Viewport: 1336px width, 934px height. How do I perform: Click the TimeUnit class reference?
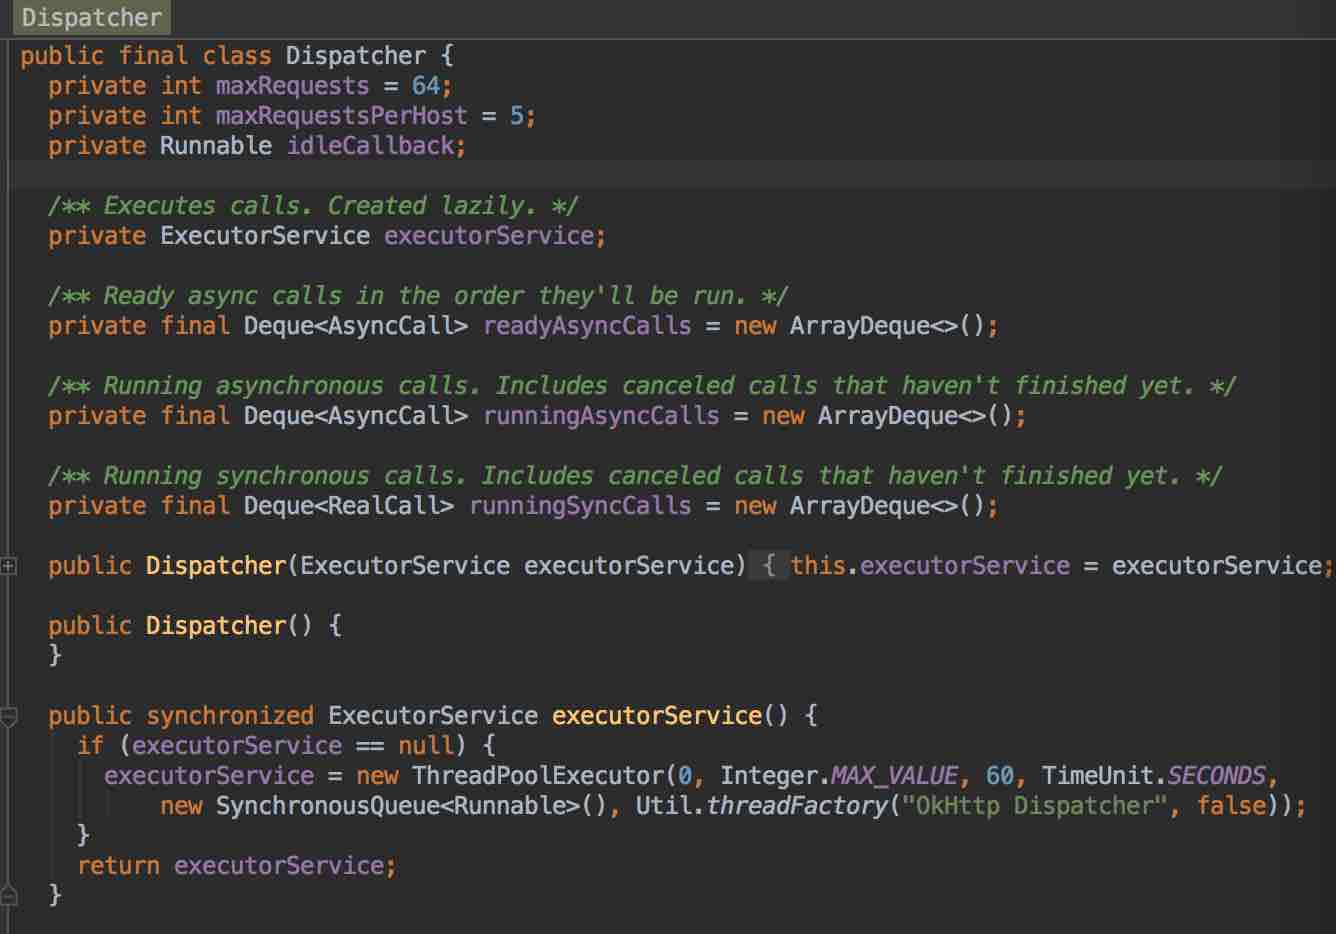1098,776
